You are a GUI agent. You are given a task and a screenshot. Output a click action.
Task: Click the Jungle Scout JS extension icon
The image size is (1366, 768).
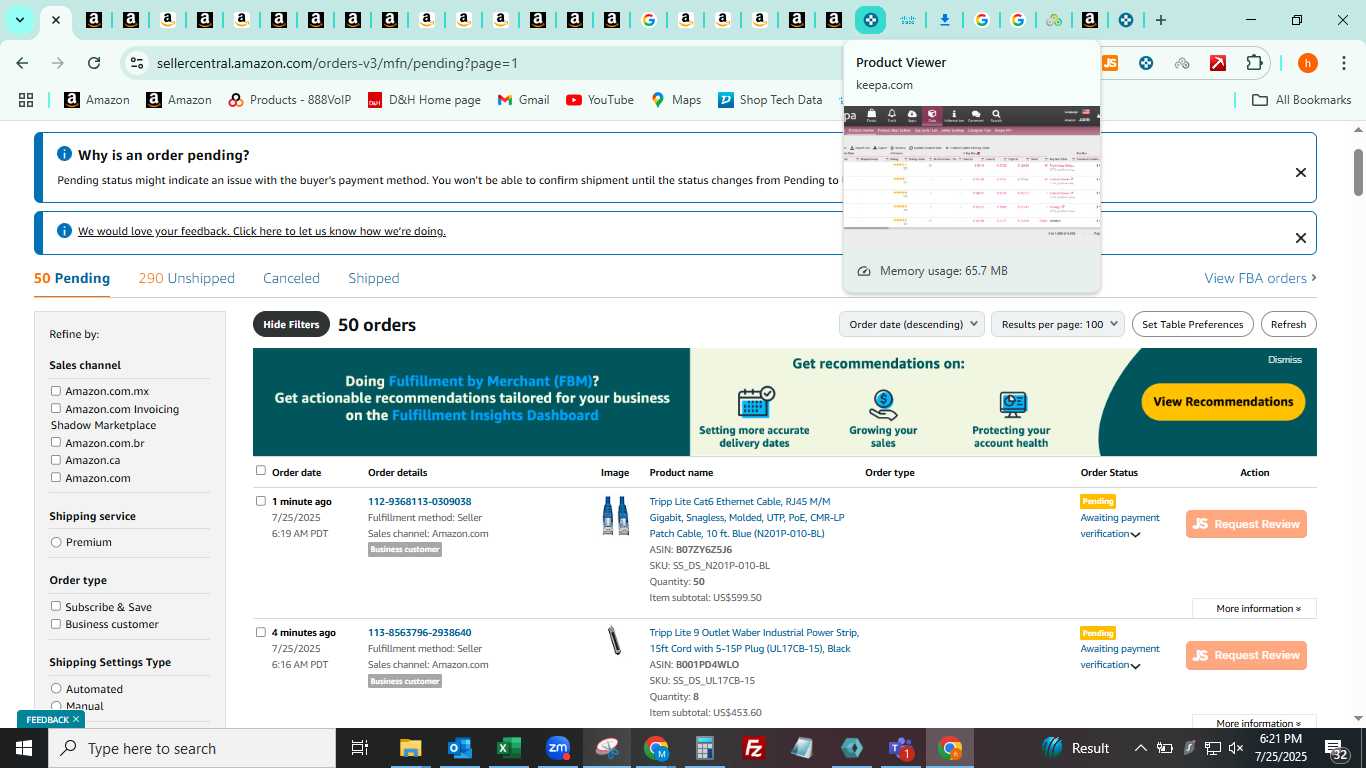tap(1109, 63)
